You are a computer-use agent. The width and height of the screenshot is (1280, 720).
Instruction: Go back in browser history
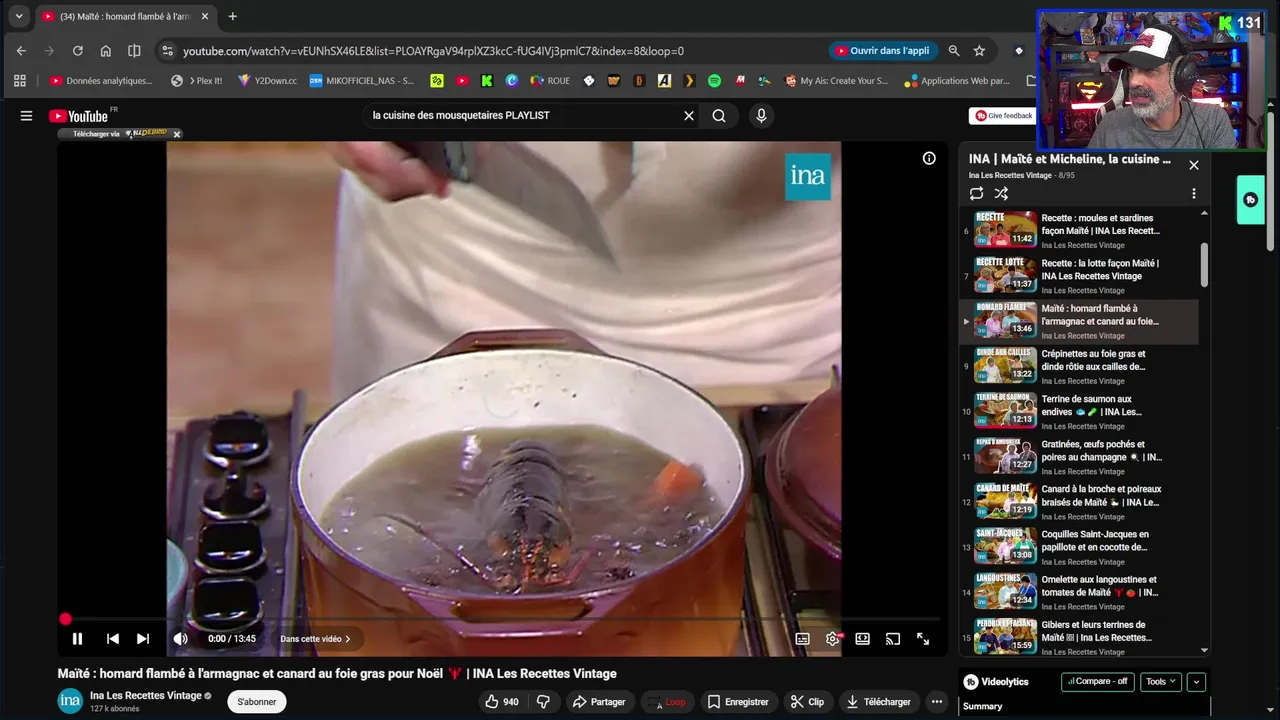tap(21, 51)
